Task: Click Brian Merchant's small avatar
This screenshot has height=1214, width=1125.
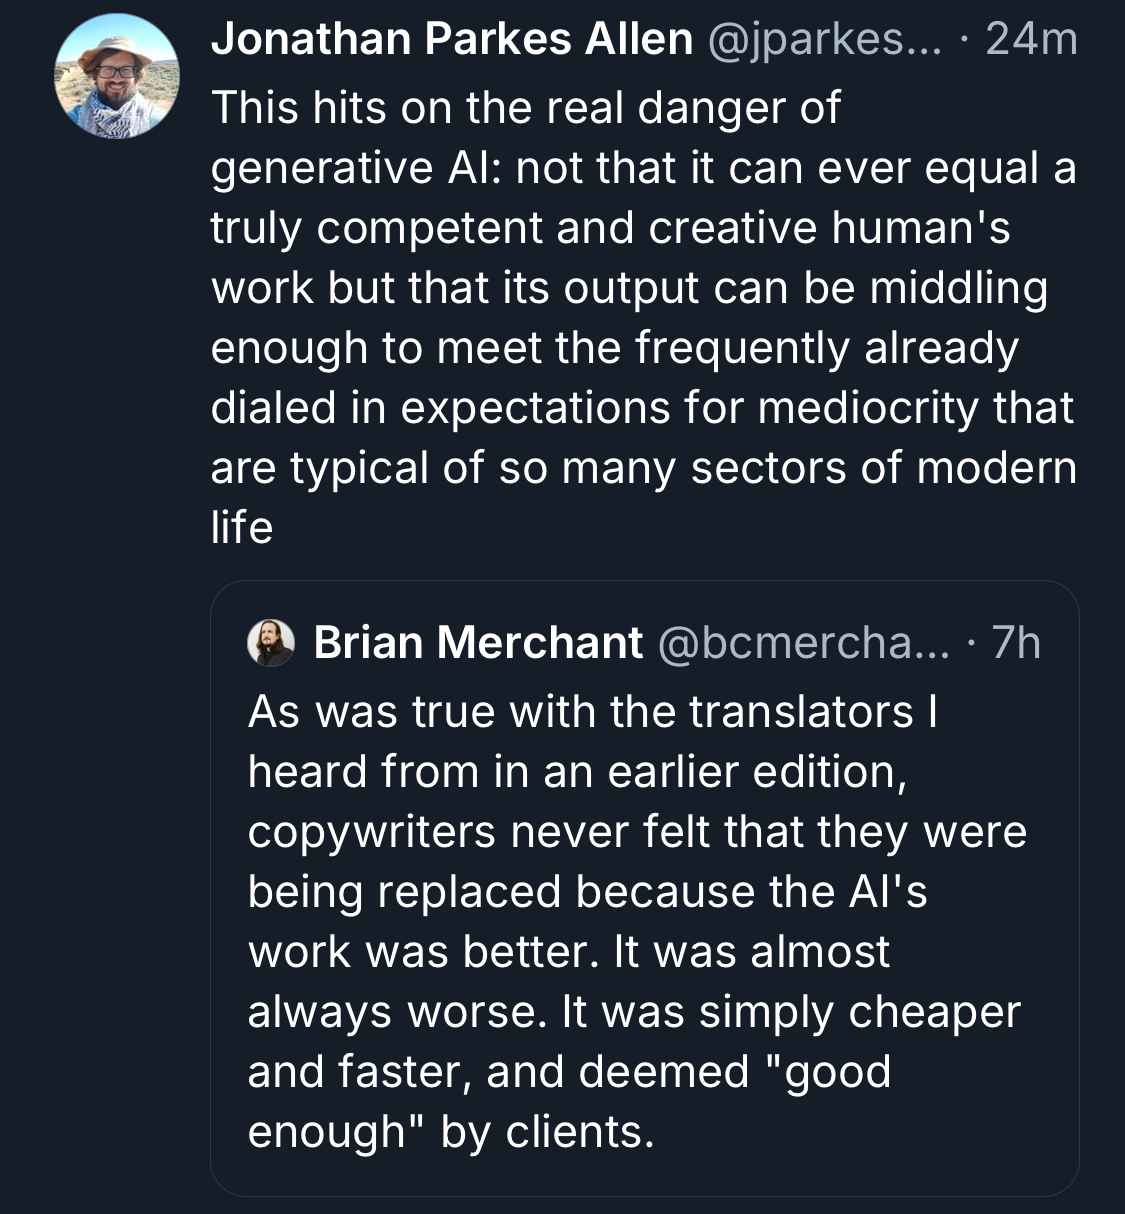Action: (271, 642)
